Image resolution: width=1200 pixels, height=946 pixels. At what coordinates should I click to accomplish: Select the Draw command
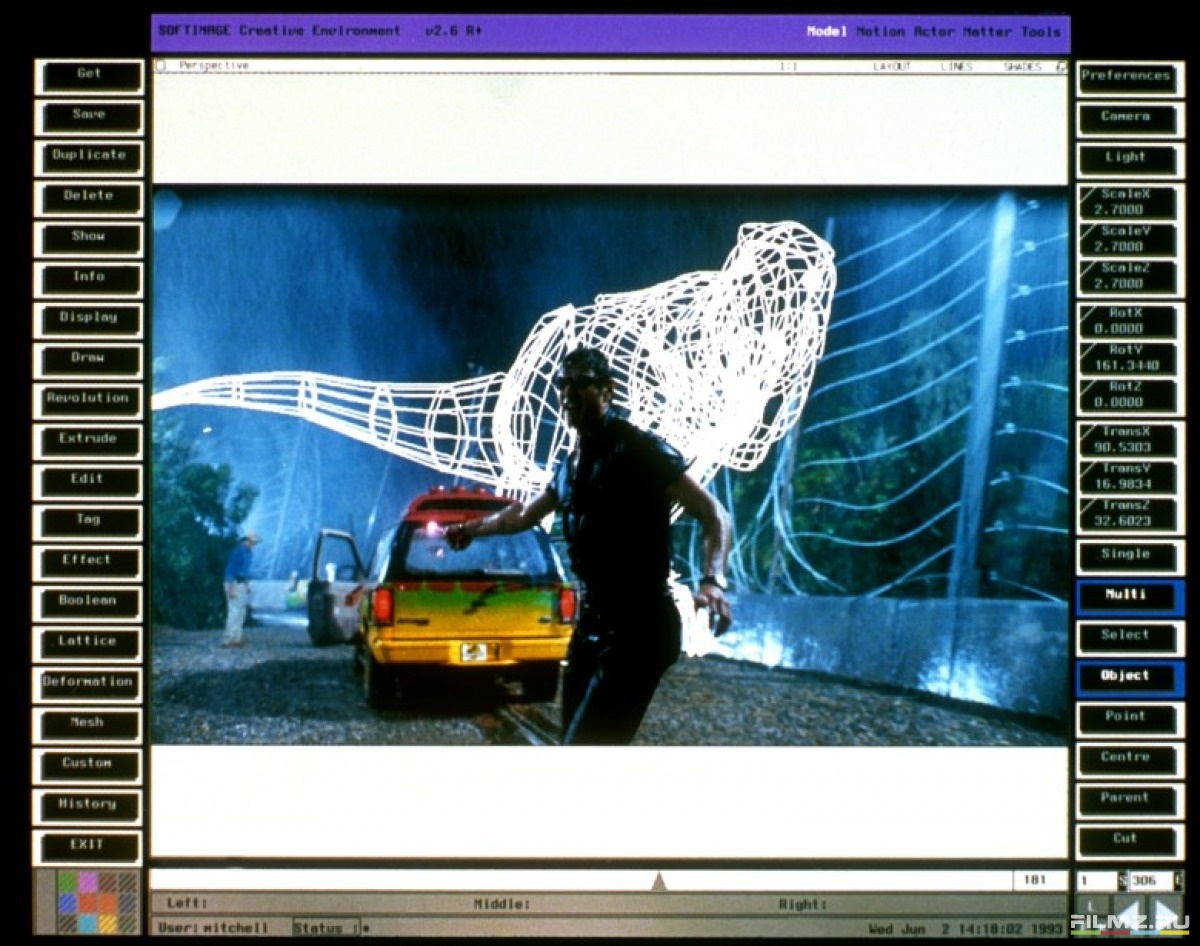point(89,360)
